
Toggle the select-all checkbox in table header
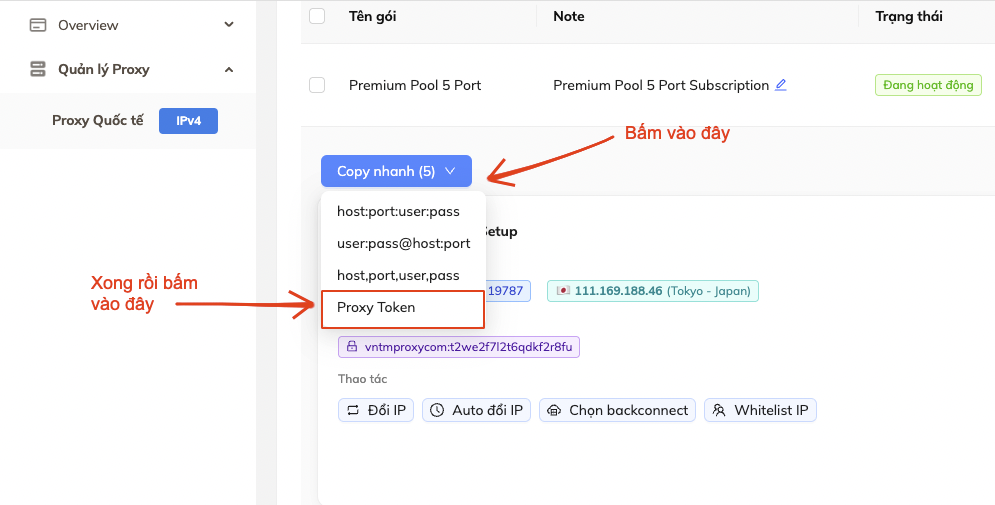[x=317, y=16]
